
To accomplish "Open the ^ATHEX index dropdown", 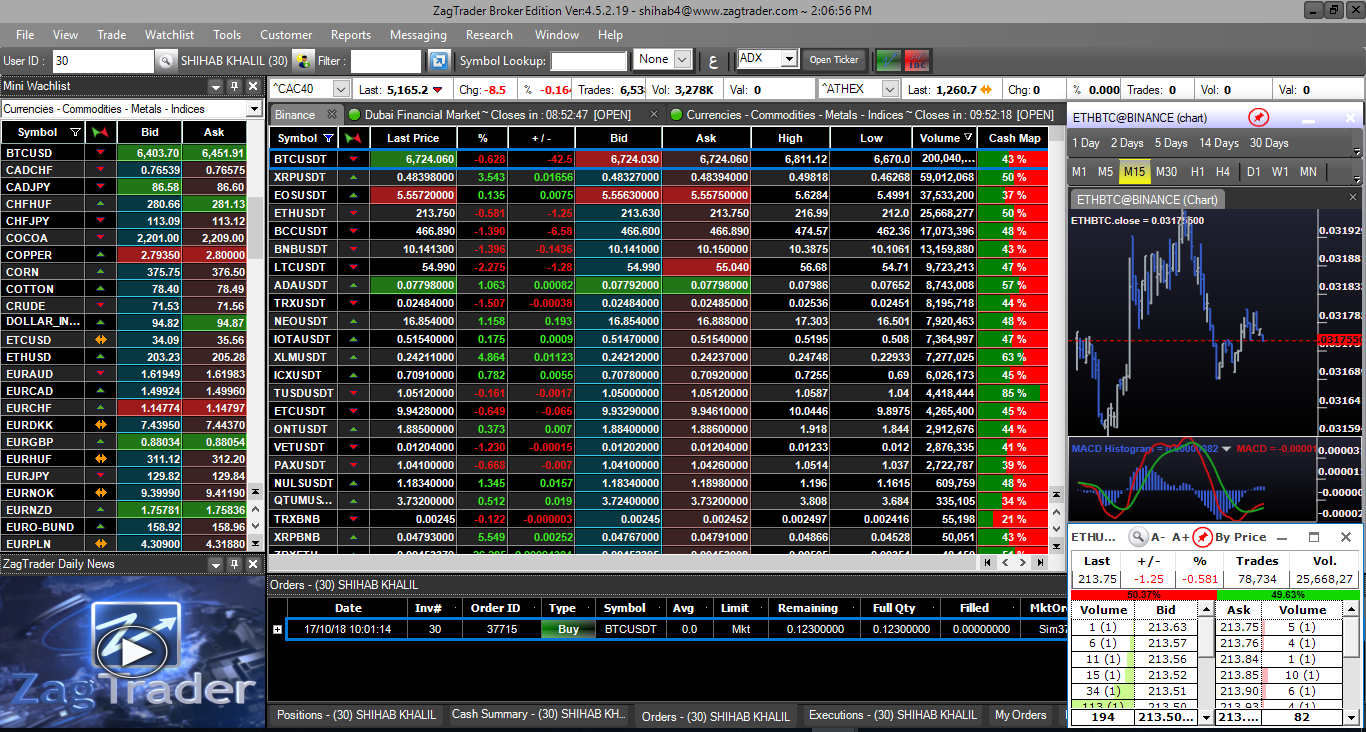I will (x=888, y=90).
